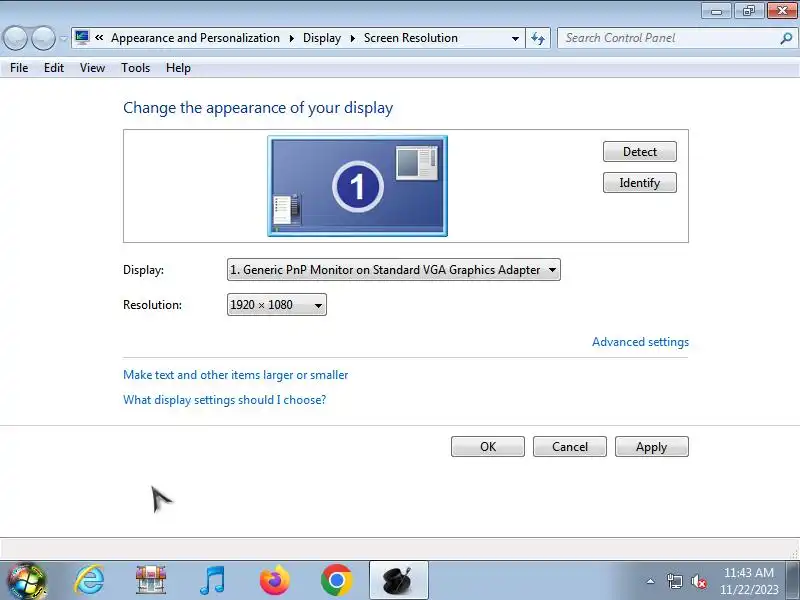The height and width of the screenshot is (600, 800).
Task: Open the recent pages dropdown arrow
Action: 63,38
